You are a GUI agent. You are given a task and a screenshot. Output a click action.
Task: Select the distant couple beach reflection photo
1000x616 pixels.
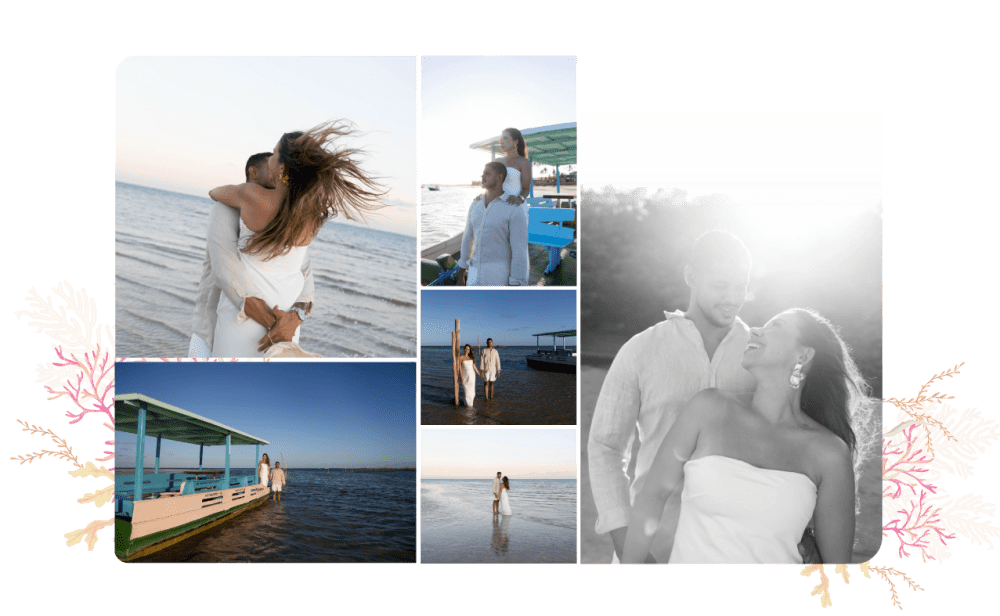[x=498, y=495]
